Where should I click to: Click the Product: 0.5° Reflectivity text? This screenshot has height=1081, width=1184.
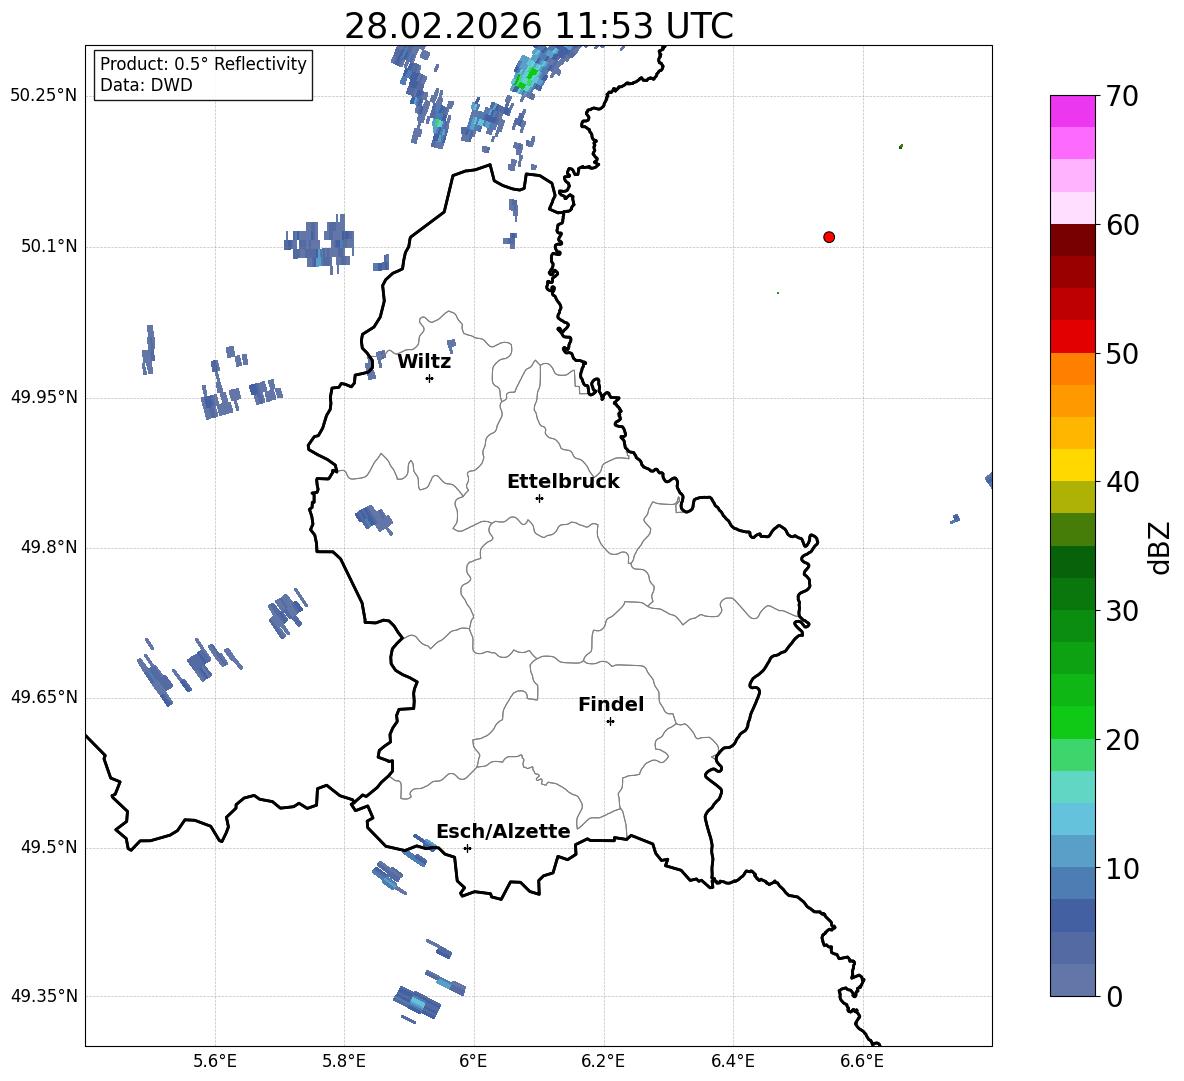click(203, 64)
